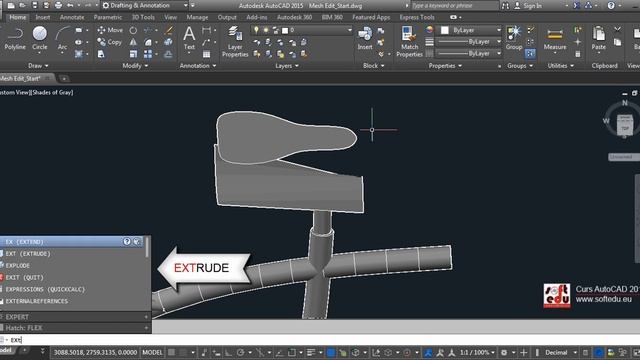
Task: Expand the Draw panel
Action: coord(38,66)
